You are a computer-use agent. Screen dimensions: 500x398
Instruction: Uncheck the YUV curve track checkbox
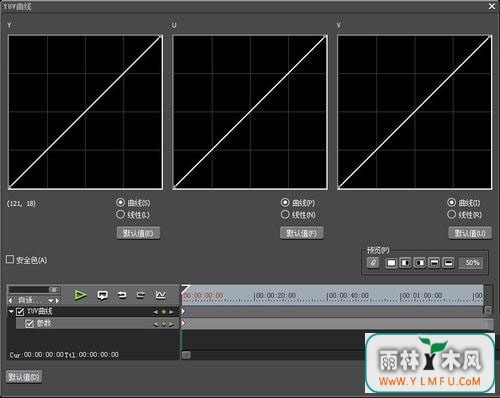pos(20,312)
